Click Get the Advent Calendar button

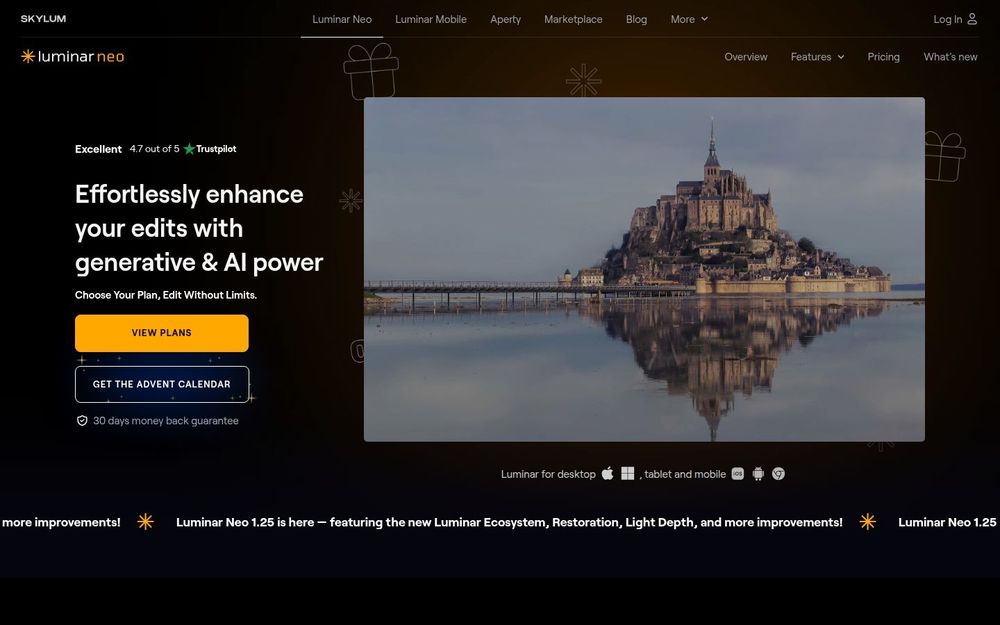162,384
